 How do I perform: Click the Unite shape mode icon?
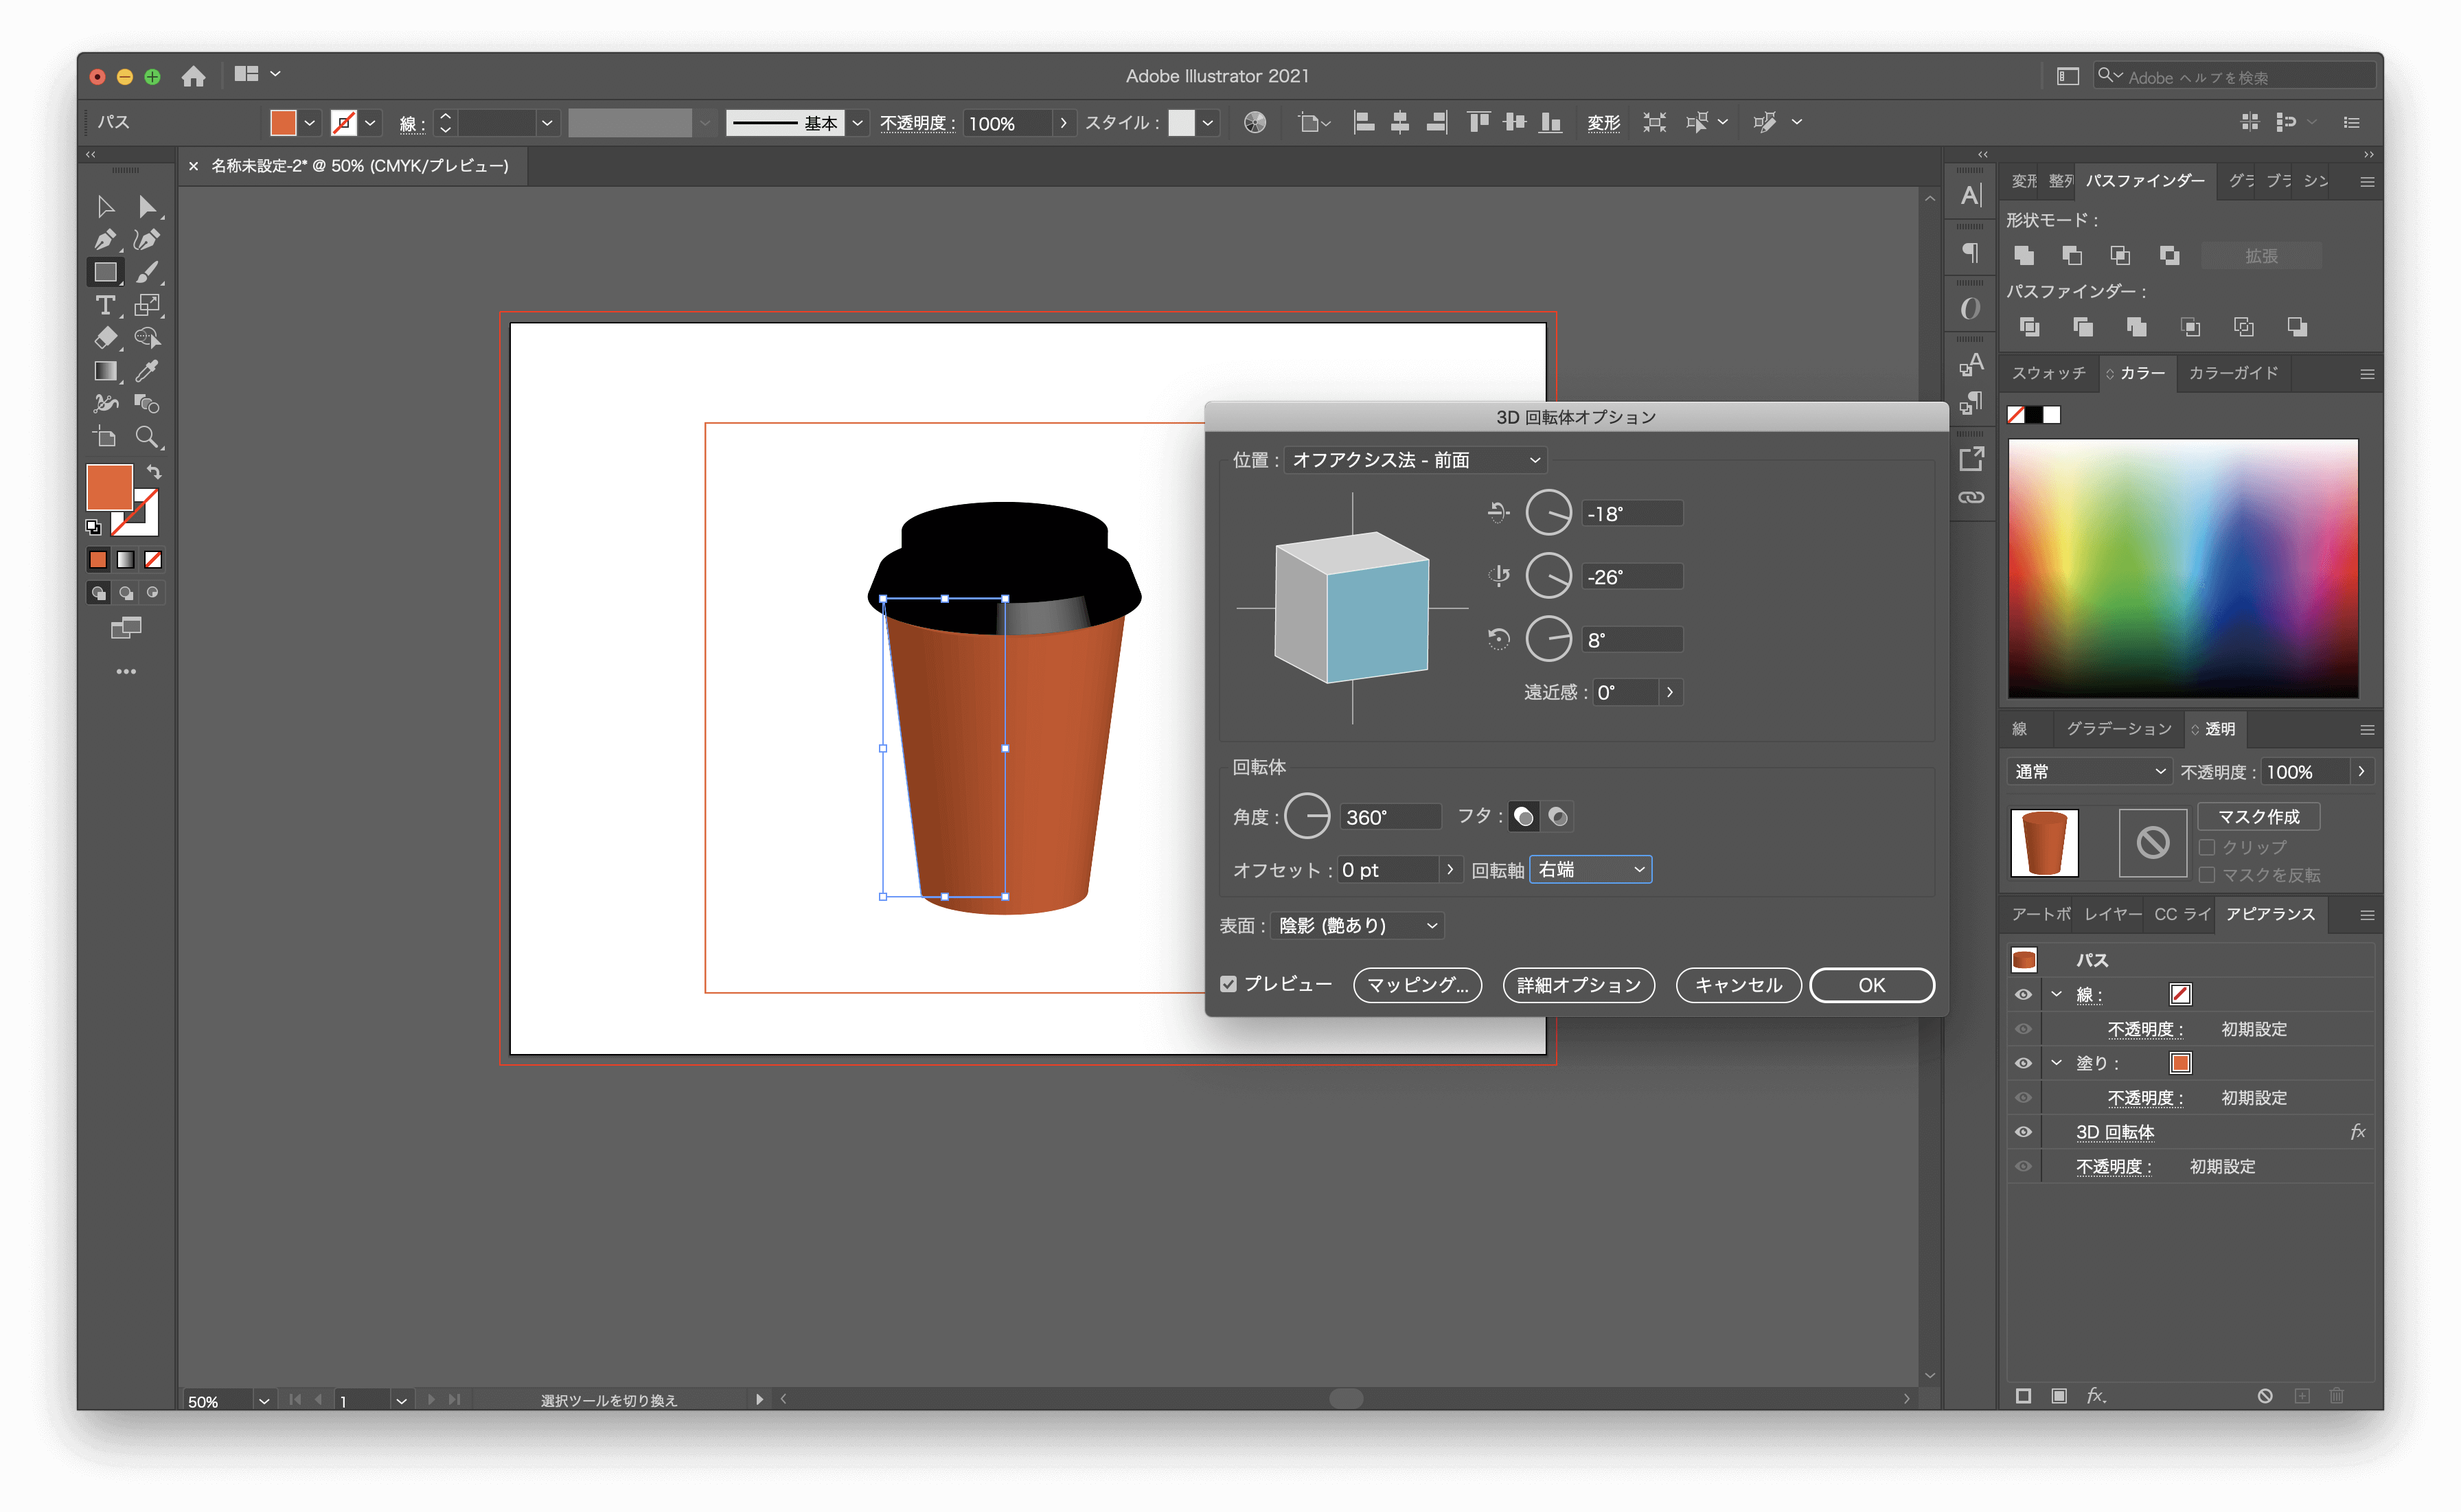(2023, 256)
